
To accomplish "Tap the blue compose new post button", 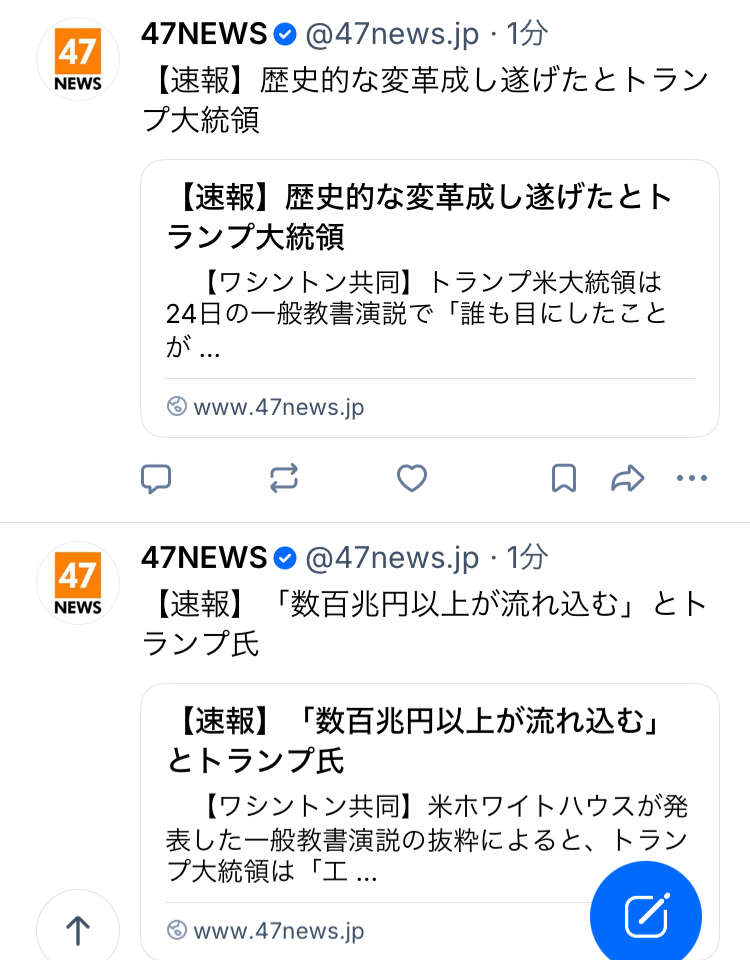I will click(x=646, y=915).
